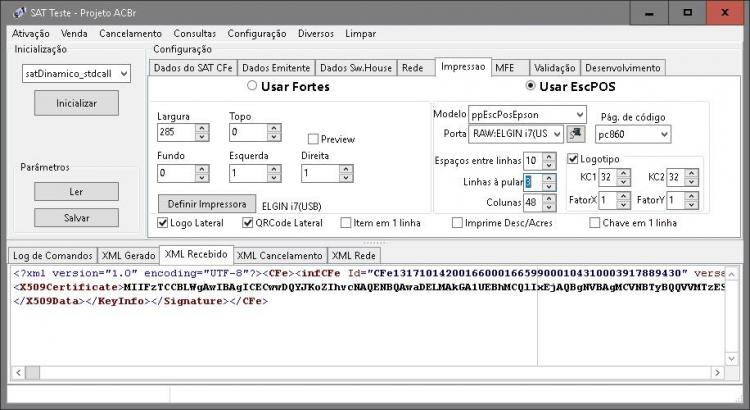Switch to Dados Emitente tab
The width and height of the screenshot is (750, 410).
(x=276, y=68)
